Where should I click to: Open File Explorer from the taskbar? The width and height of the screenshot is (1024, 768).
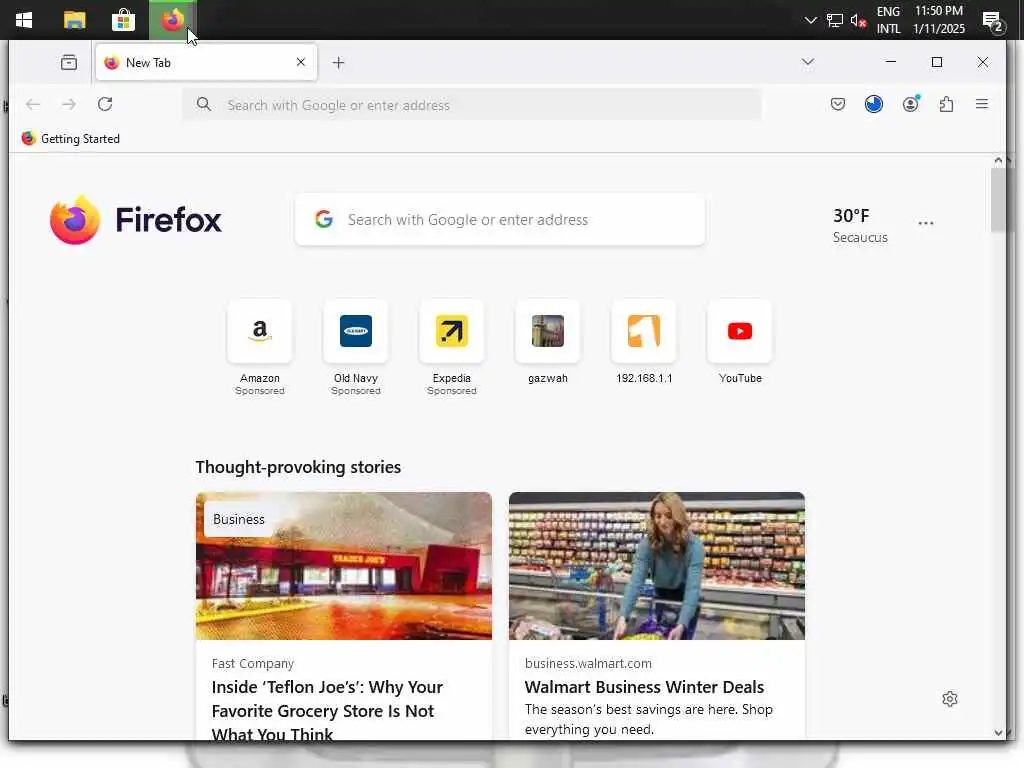click(x=74, y=20)
